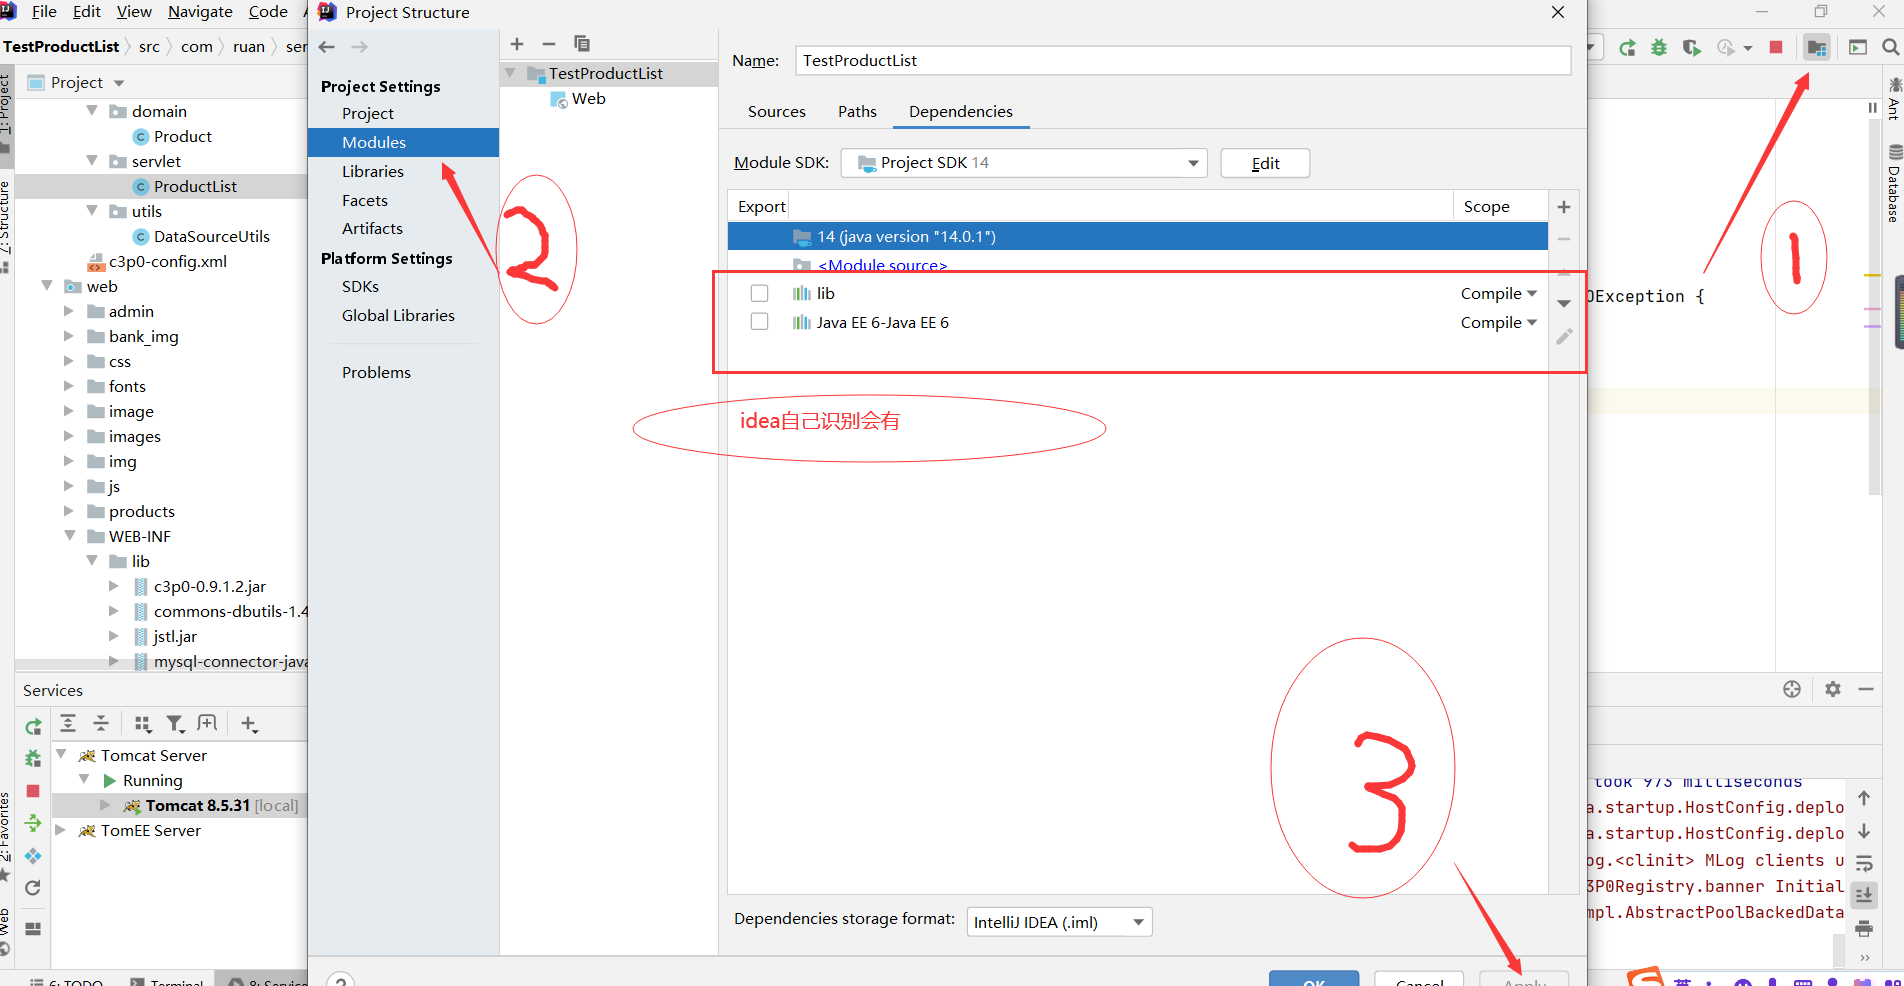Switch to Sources tab
The image size is (1904, 986).
776,111
